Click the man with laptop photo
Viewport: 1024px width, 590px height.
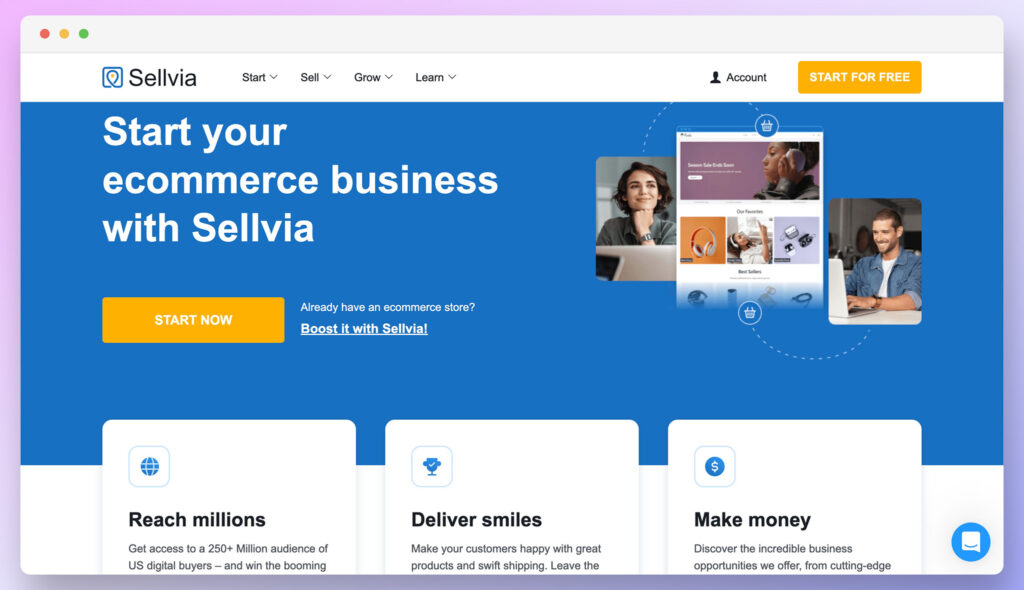point(875,261)
